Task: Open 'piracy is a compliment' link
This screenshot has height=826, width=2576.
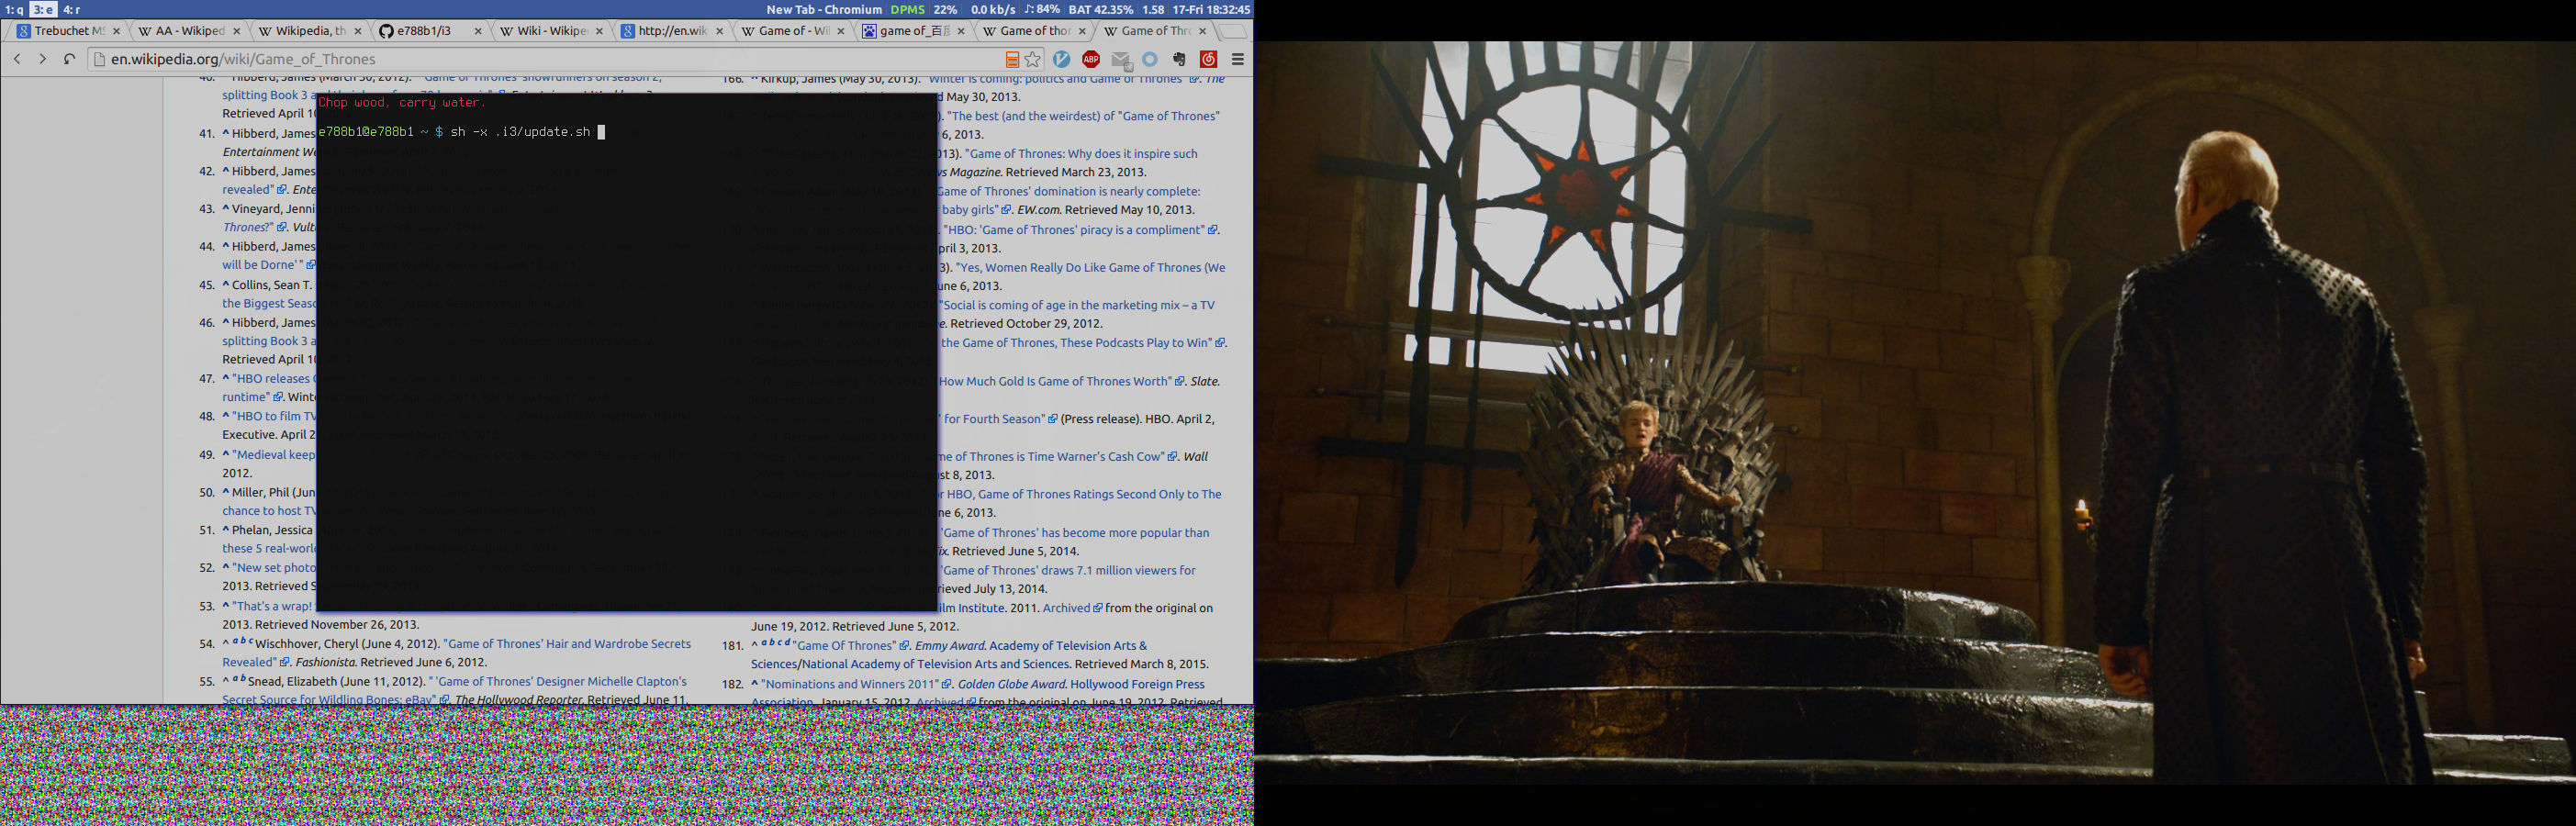Action: click(1075, 230)
